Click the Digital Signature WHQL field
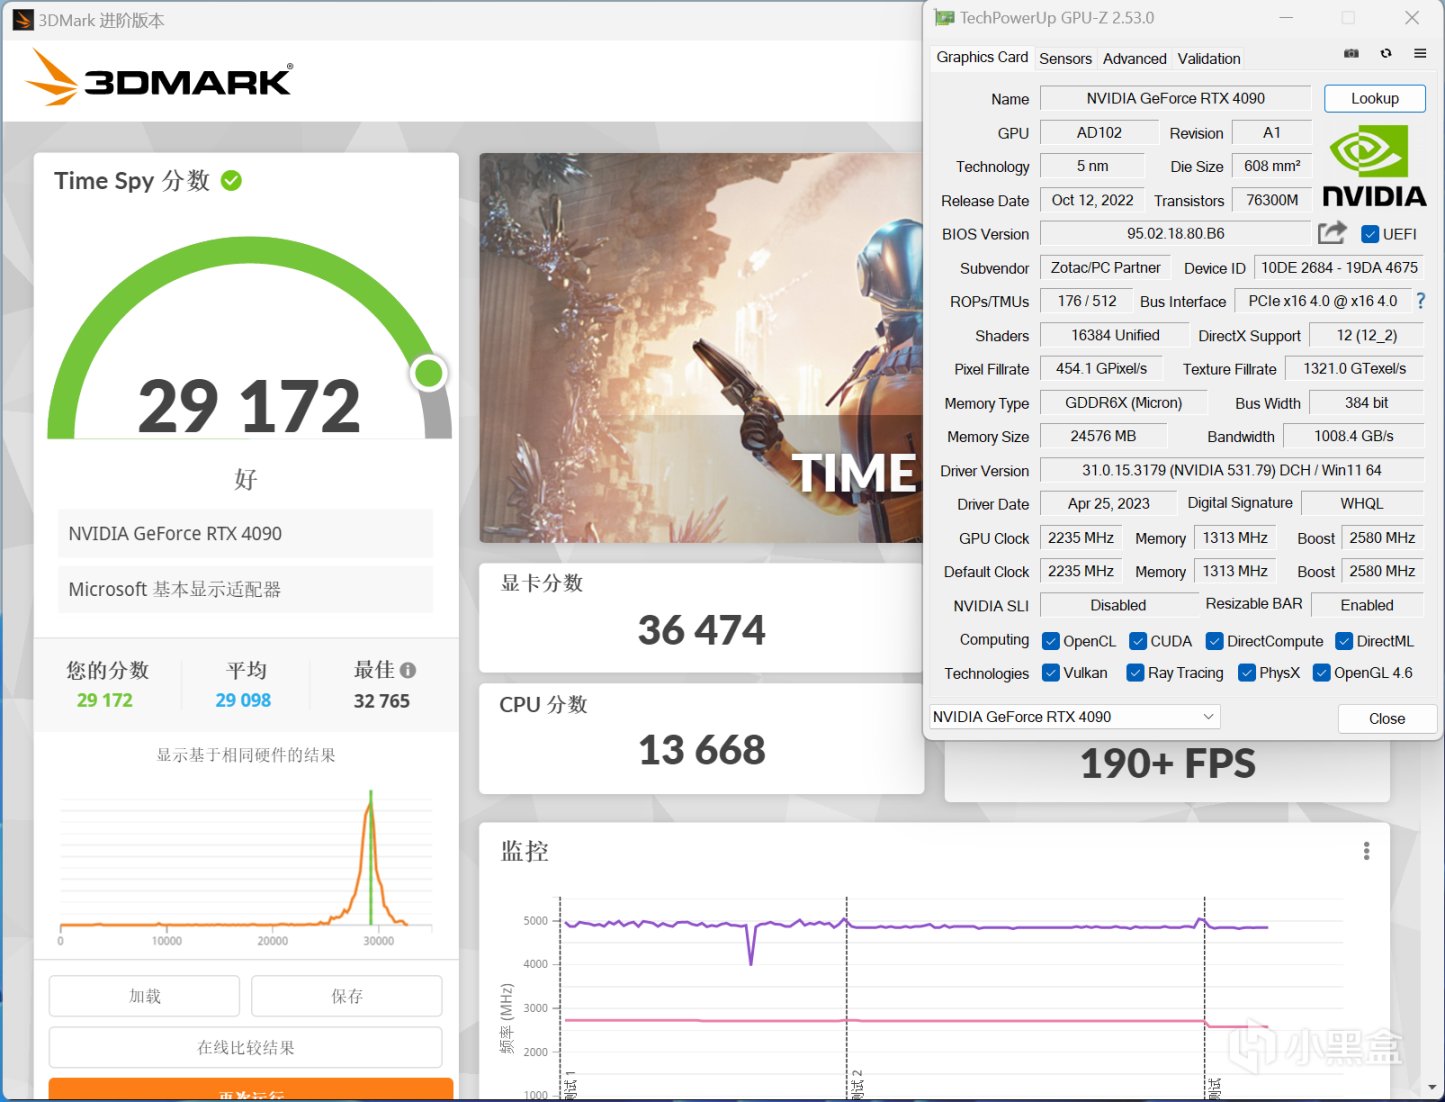1445x1102 pixels. point(1362,503)
